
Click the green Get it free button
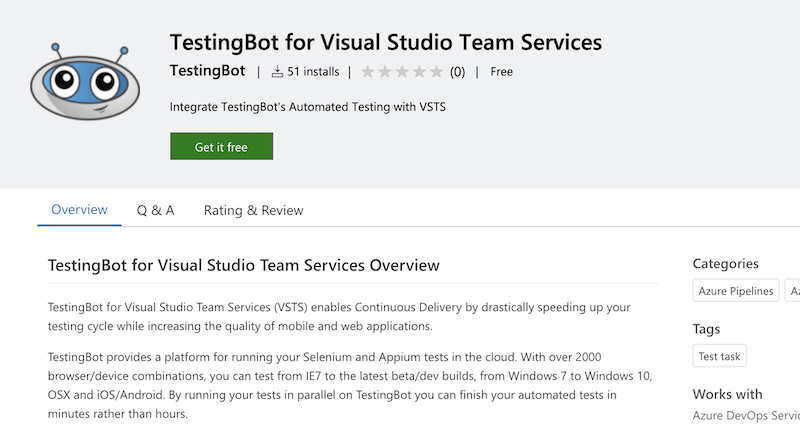pos(221,146)
